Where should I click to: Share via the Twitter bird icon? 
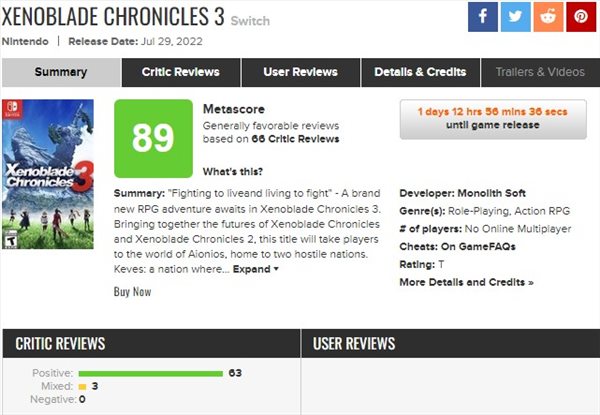point(515,16)
